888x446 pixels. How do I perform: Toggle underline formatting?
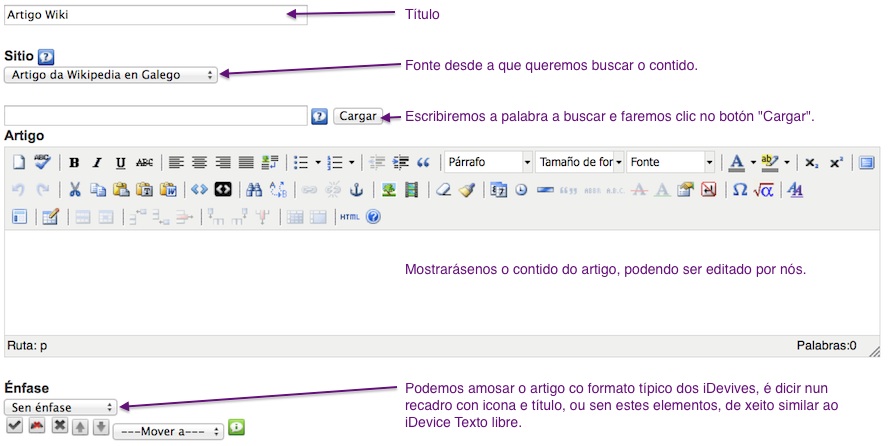pyautogui.click(x=120, y=163)
